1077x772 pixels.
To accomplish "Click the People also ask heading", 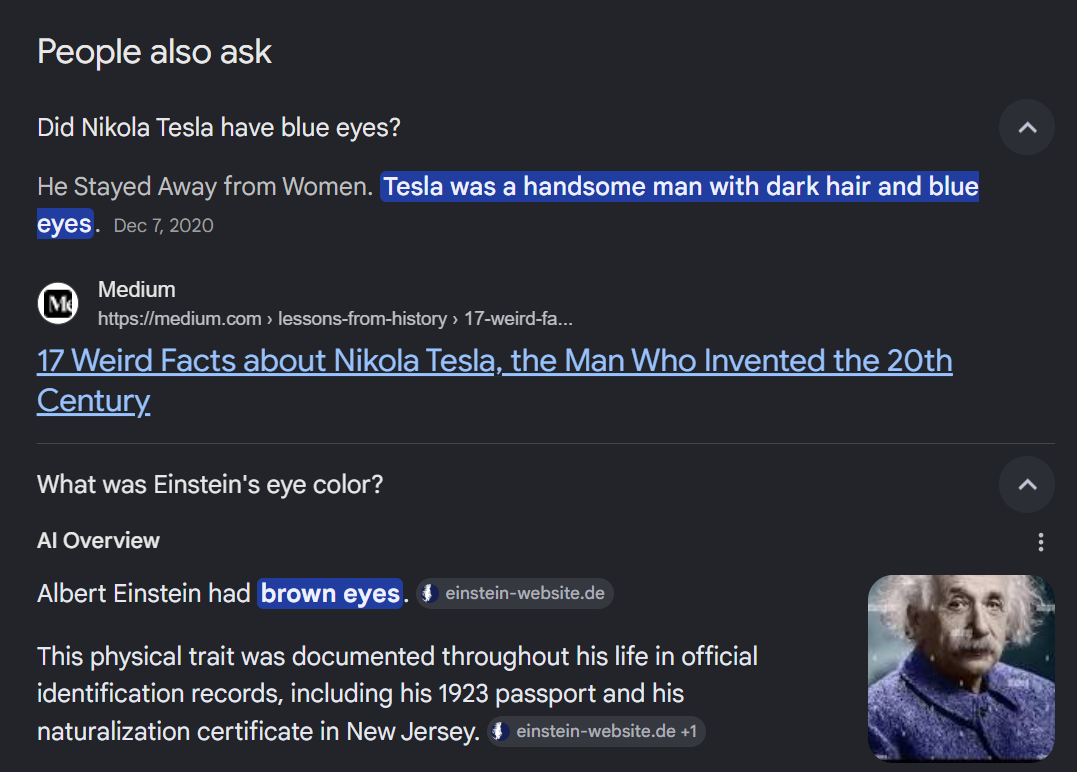I will (155, 52).
